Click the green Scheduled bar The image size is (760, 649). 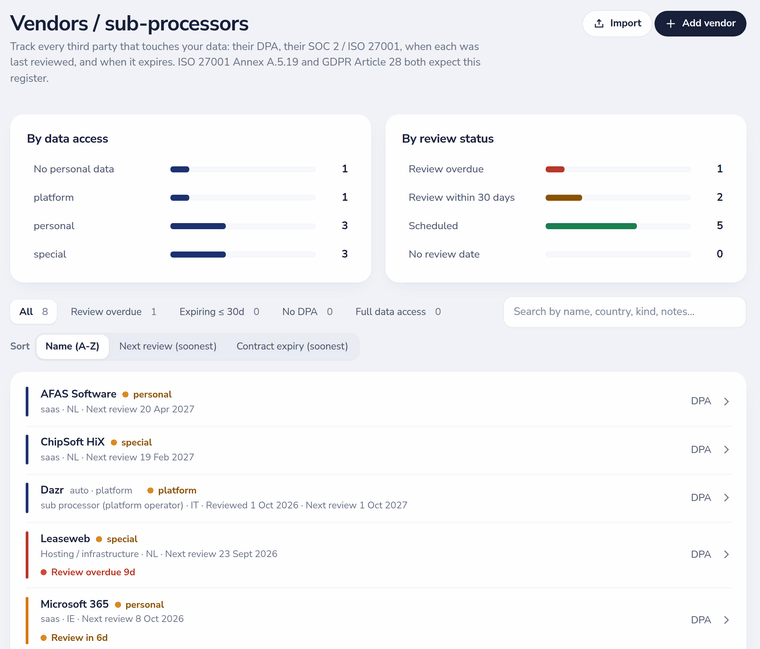pos(591,226)
